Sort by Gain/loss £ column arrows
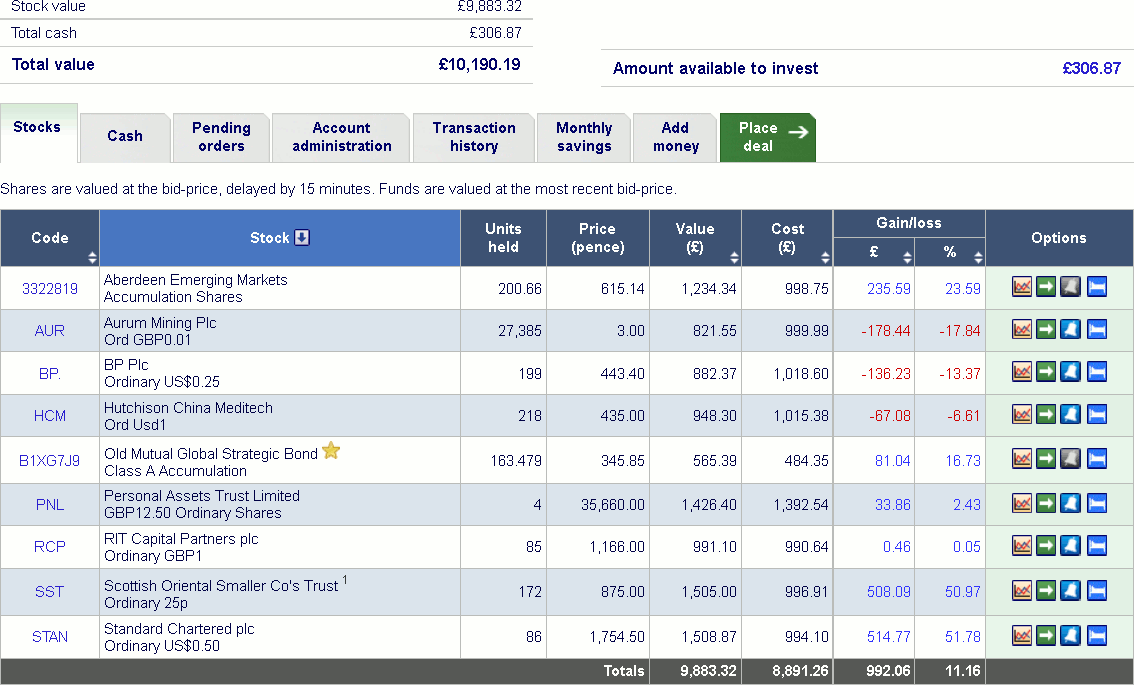The height and width of the screenshot is (685, 1134). (907, 258)
